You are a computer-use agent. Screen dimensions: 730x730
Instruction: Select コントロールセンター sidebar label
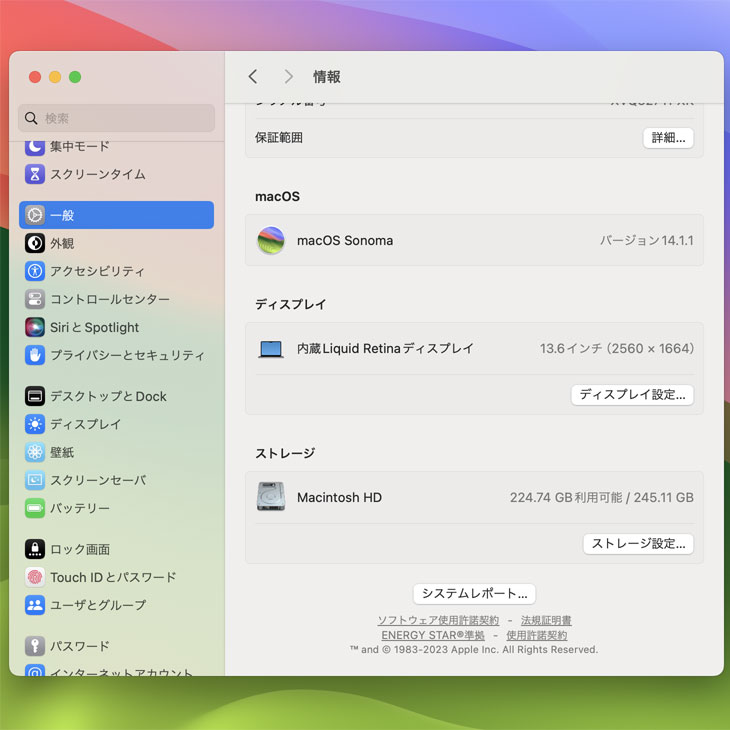(x=110, y=299)
